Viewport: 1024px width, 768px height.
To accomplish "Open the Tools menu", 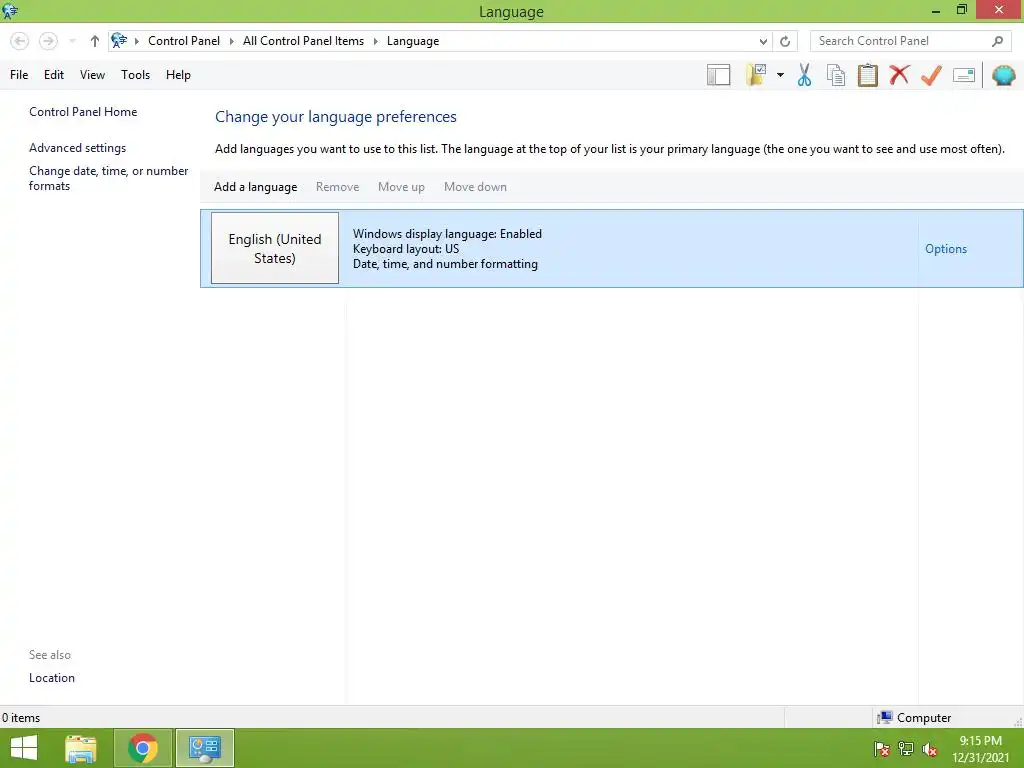I will coord(135,75).
